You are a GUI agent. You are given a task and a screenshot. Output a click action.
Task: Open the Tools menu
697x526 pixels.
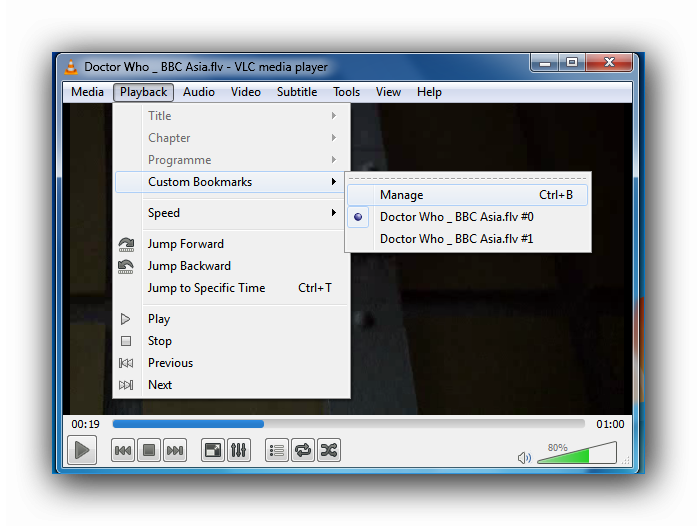click(x=346, y=92)
